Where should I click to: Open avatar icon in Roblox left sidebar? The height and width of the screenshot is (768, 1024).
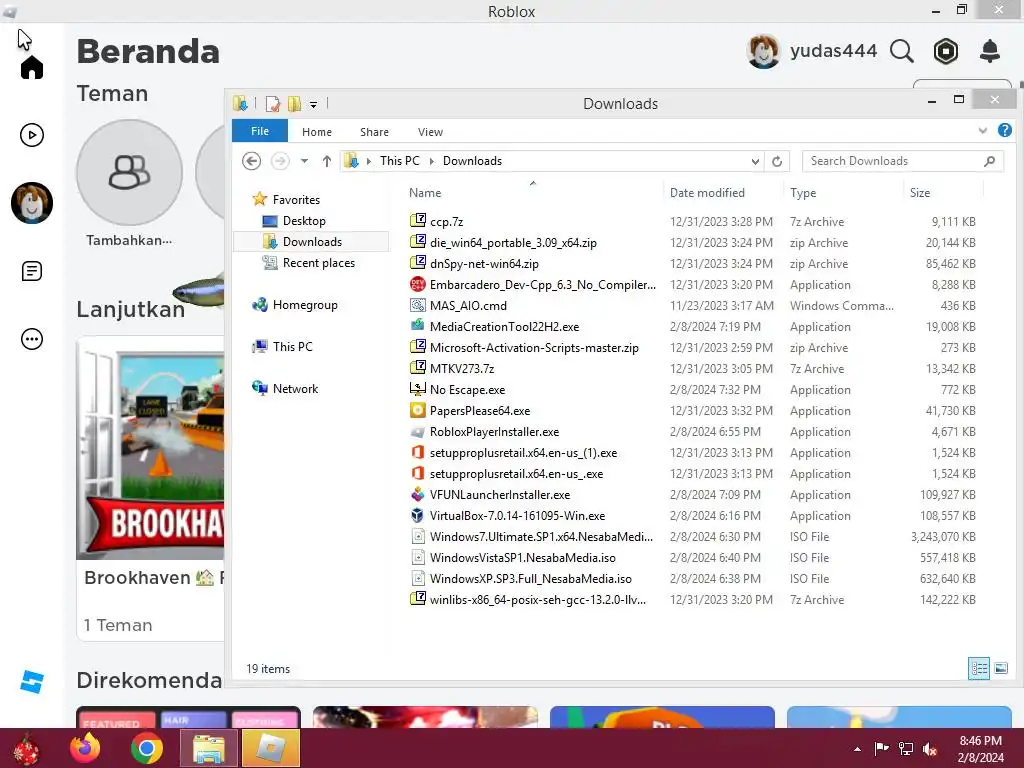tap(31, 203)
